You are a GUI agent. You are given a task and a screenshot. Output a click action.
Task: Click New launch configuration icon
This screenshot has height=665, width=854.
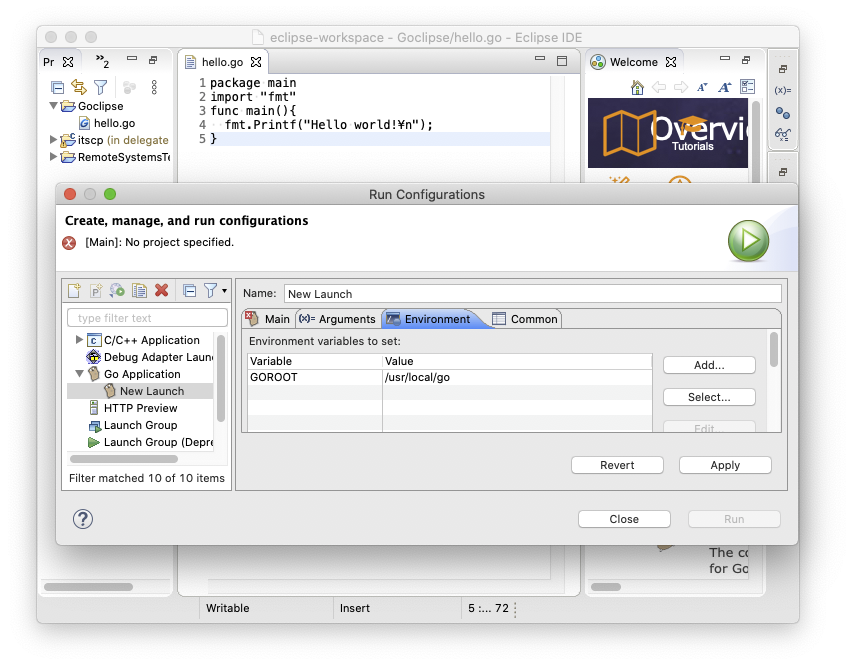[x=74, y=291]
